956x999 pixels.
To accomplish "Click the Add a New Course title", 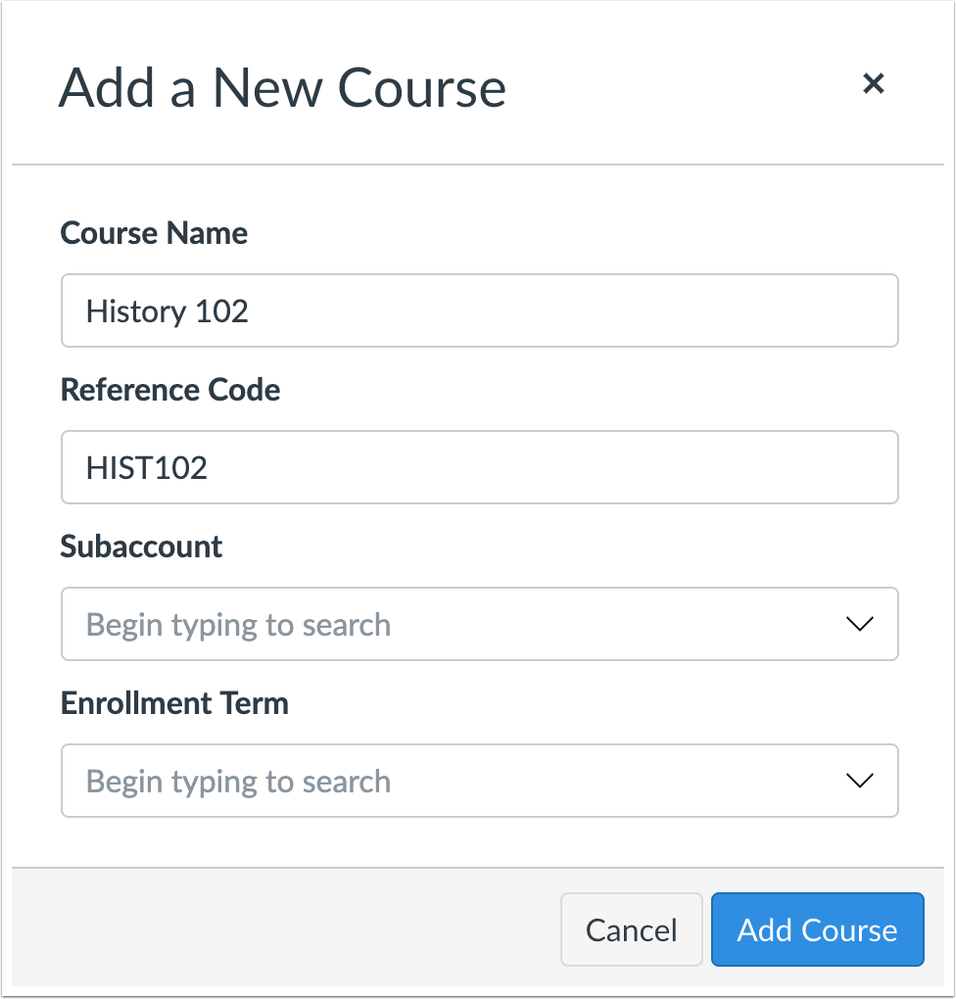I will 283,88.
